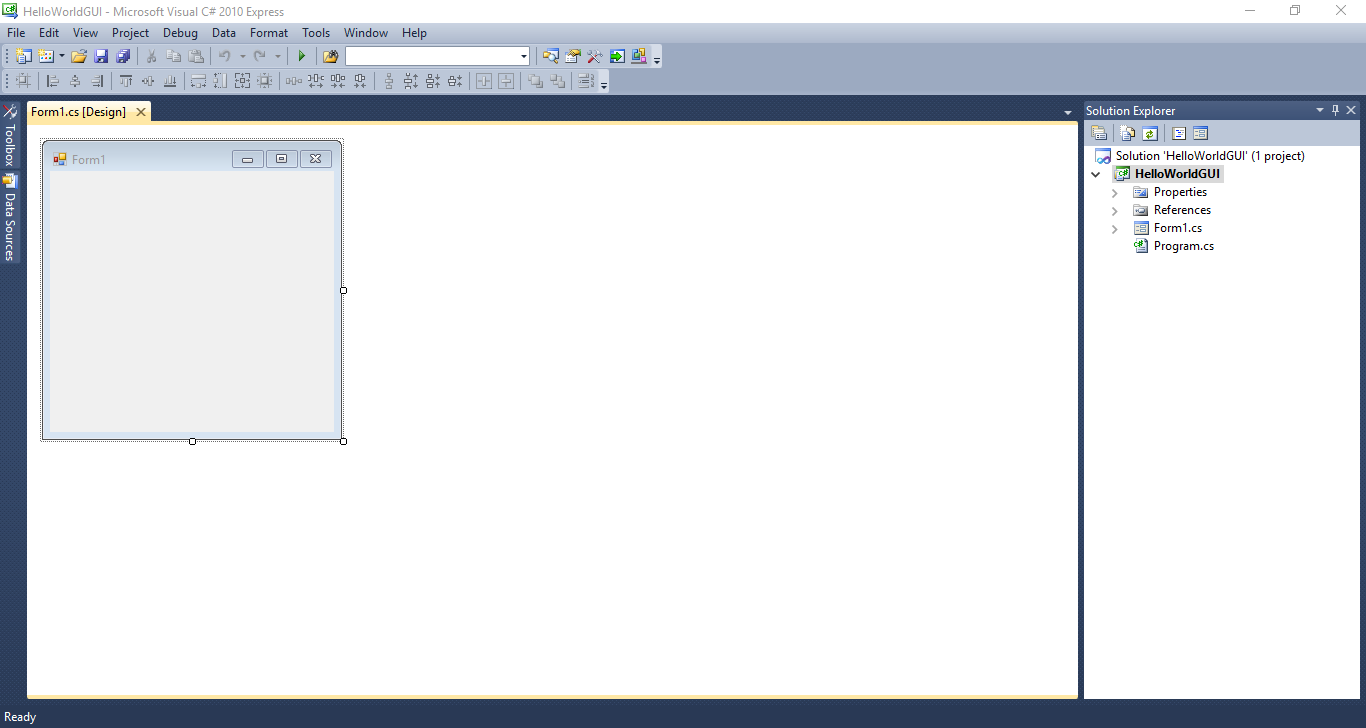Click the Make Same Height icon
The height and width of the screenshot is (728, 1366).
[x=220, y=81]
